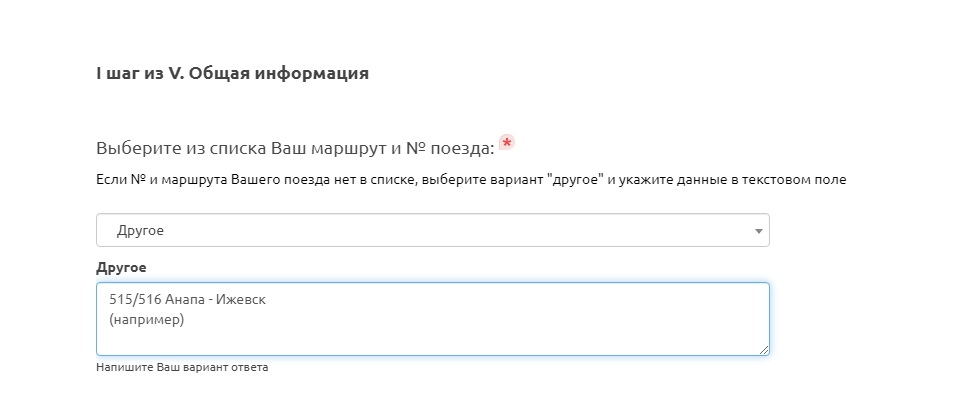956x403 pixels.
Task: Click the resize handle of the text area
Action: [764, 350]
